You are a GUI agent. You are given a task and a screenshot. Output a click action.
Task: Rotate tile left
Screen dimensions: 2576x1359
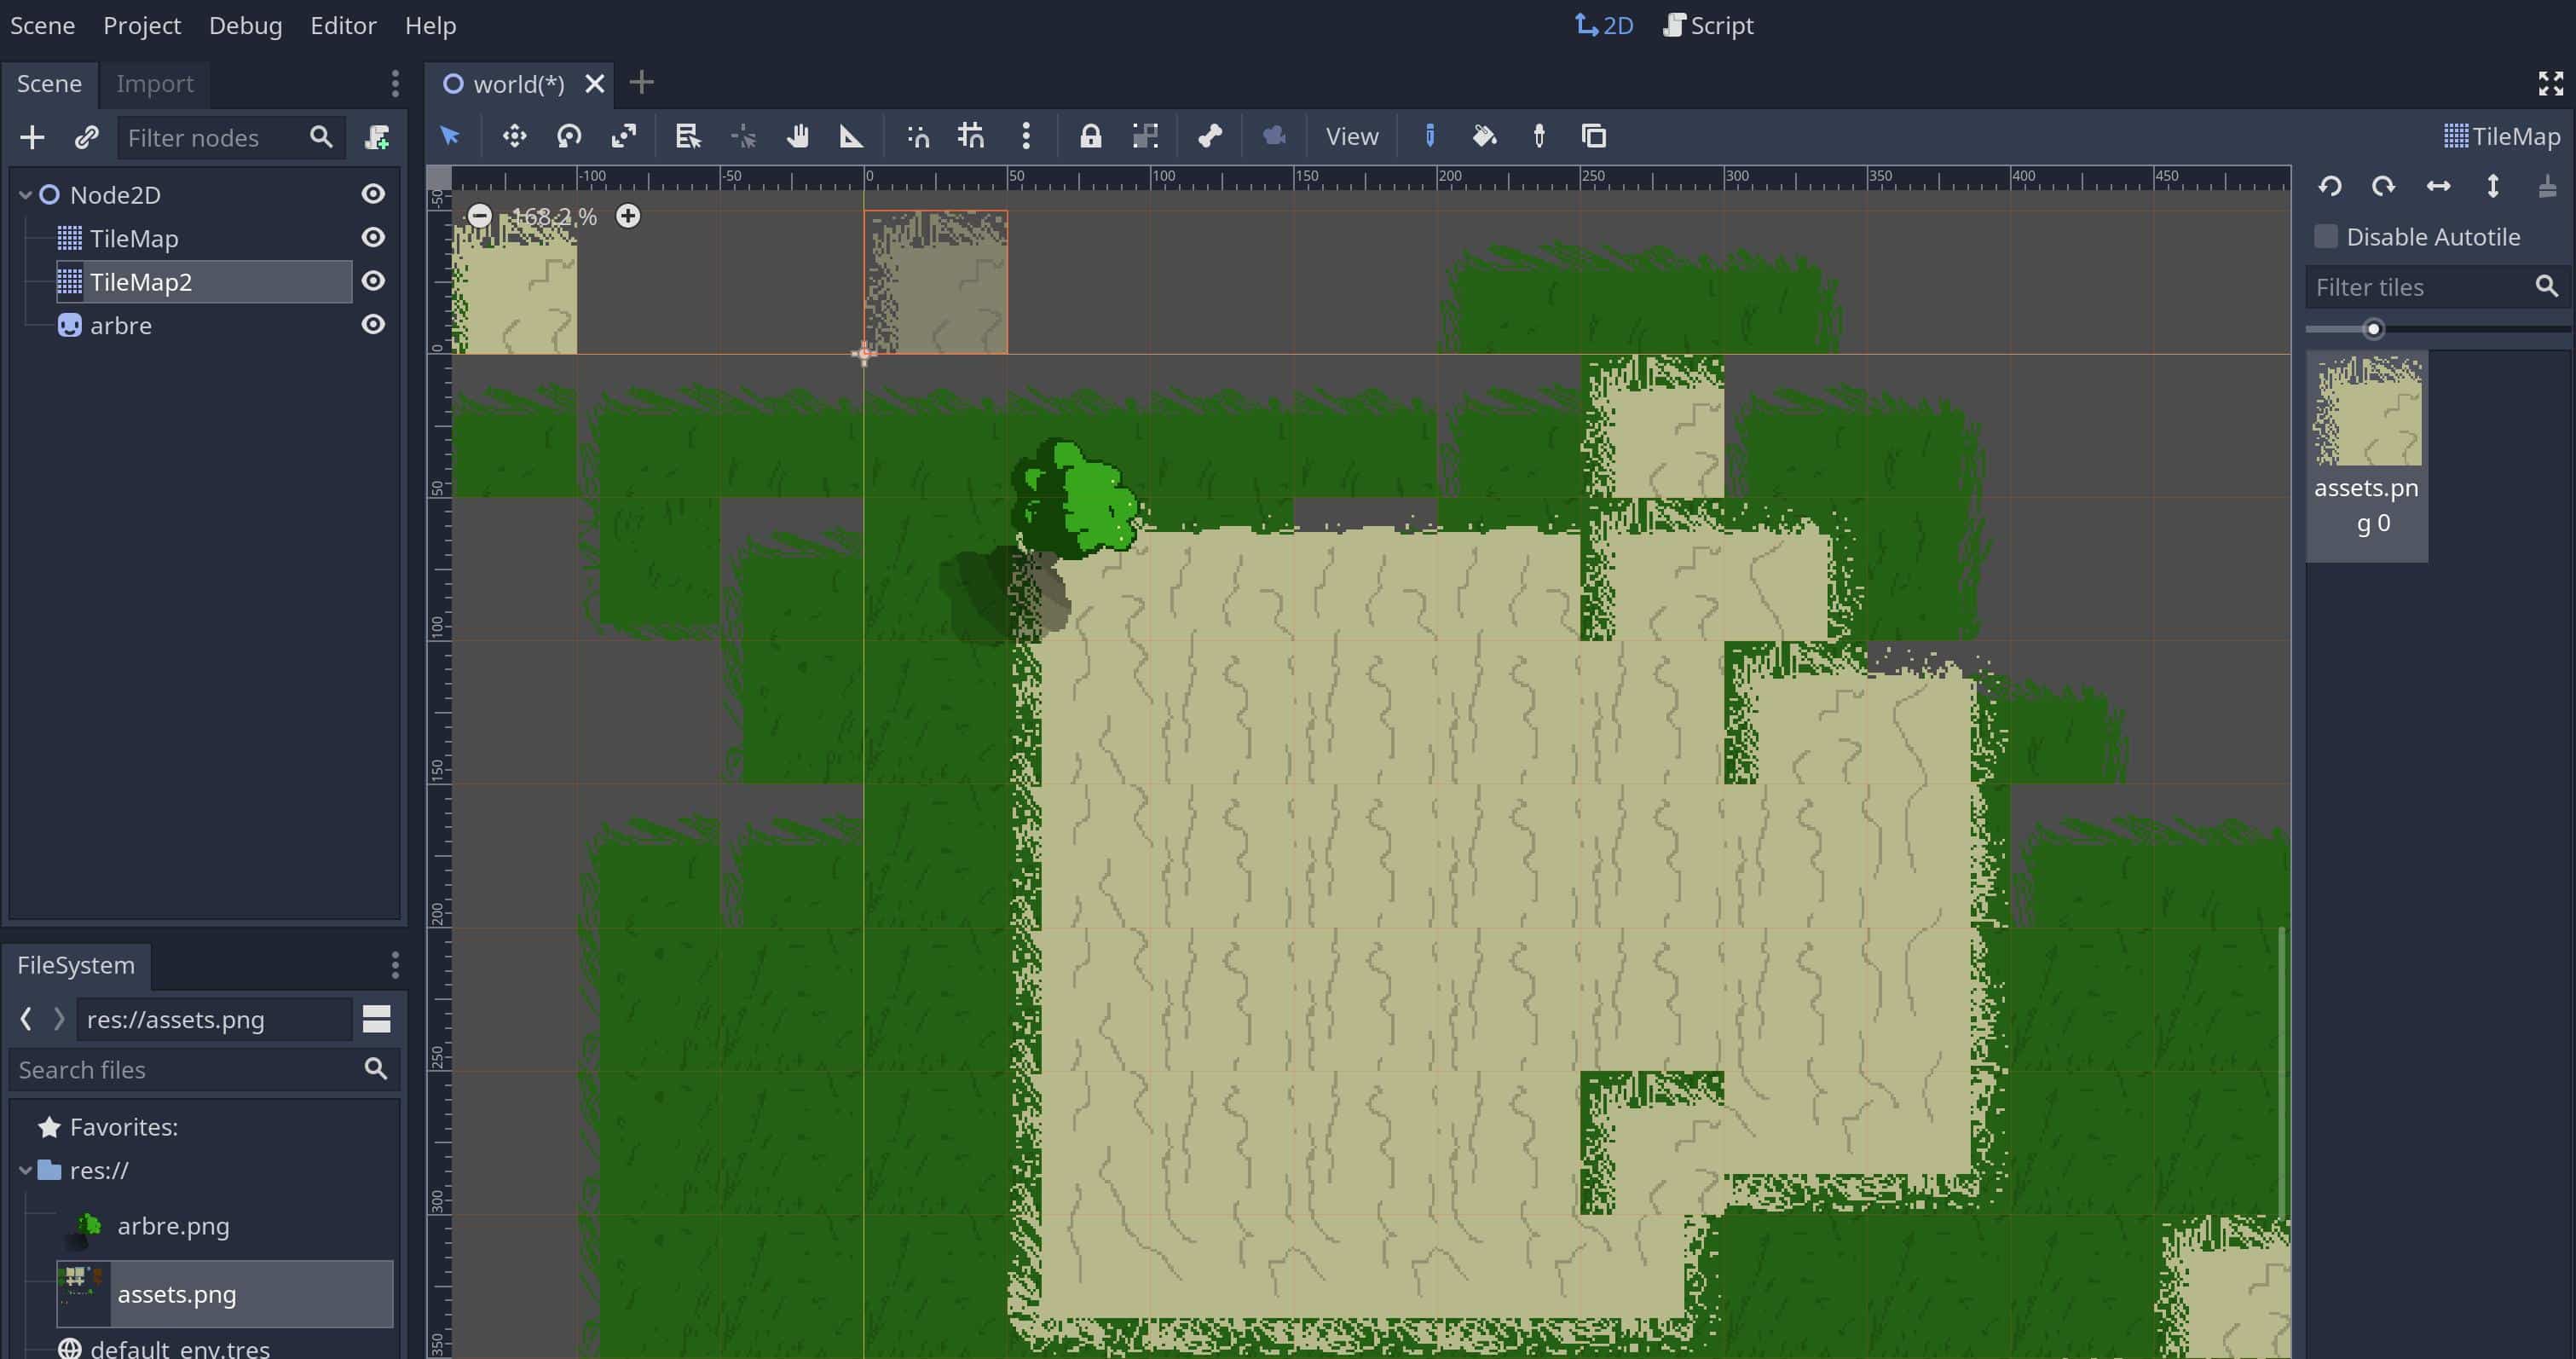point(2330,186)
